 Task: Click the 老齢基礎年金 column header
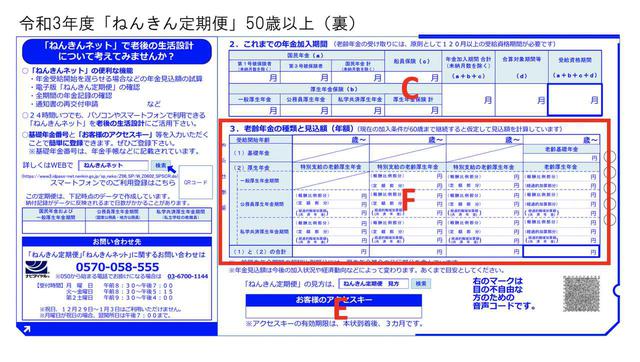pyautogui.click(x=561, y=149)
